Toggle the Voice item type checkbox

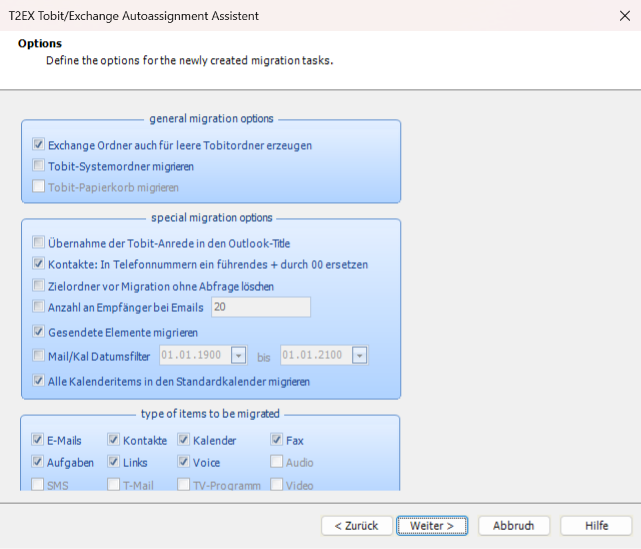[x=184, y=462]
